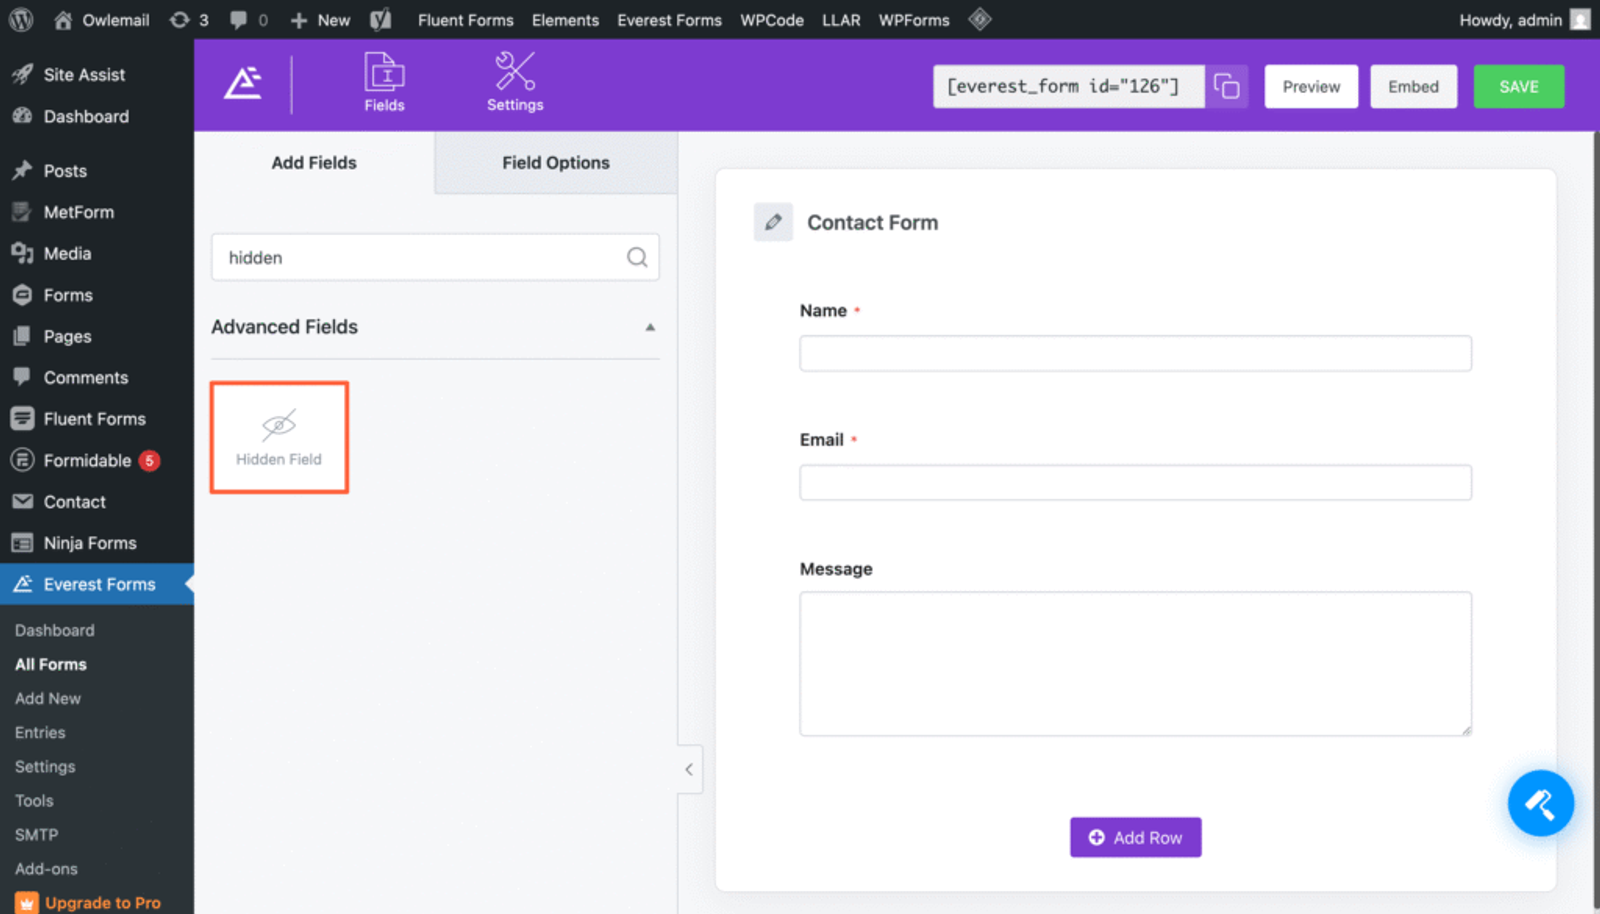Click the search magnifier icon
This screenshot has width=1600, height=914.
[x=637, y=257]
